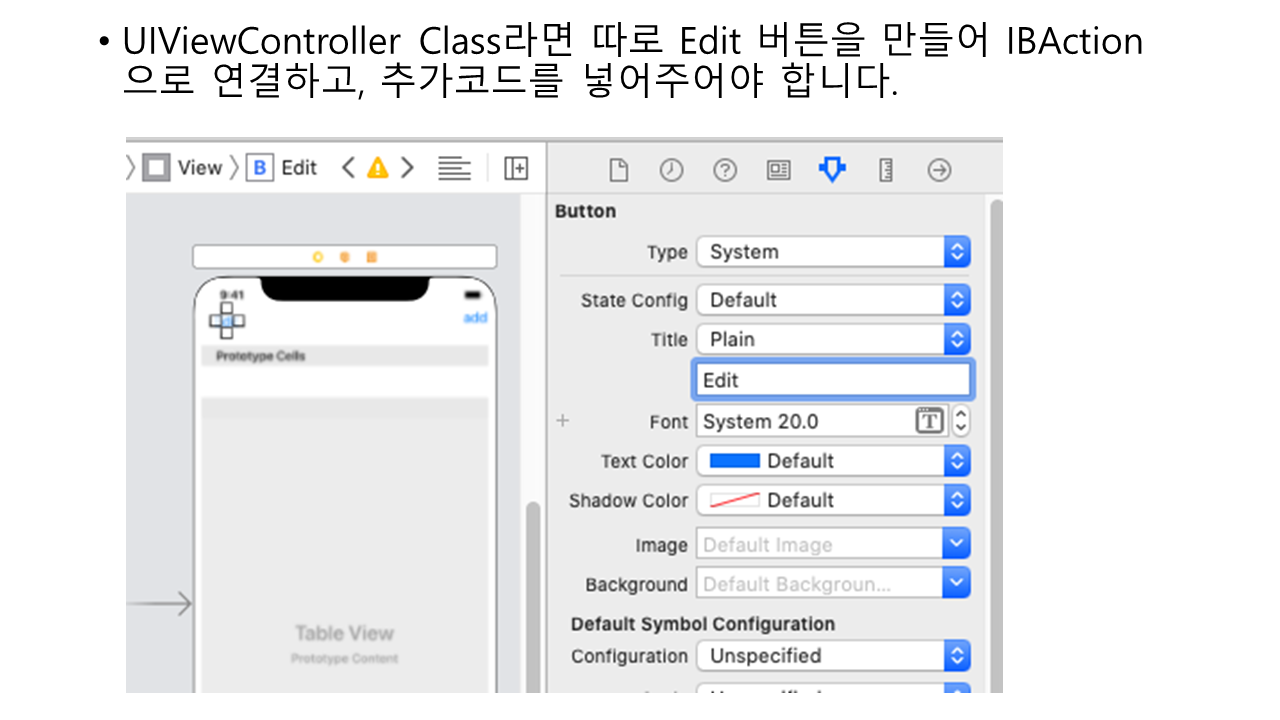Open the Identity inspector tab
The height and width of the screenshot is (720, 1280).
coord(778,171)
